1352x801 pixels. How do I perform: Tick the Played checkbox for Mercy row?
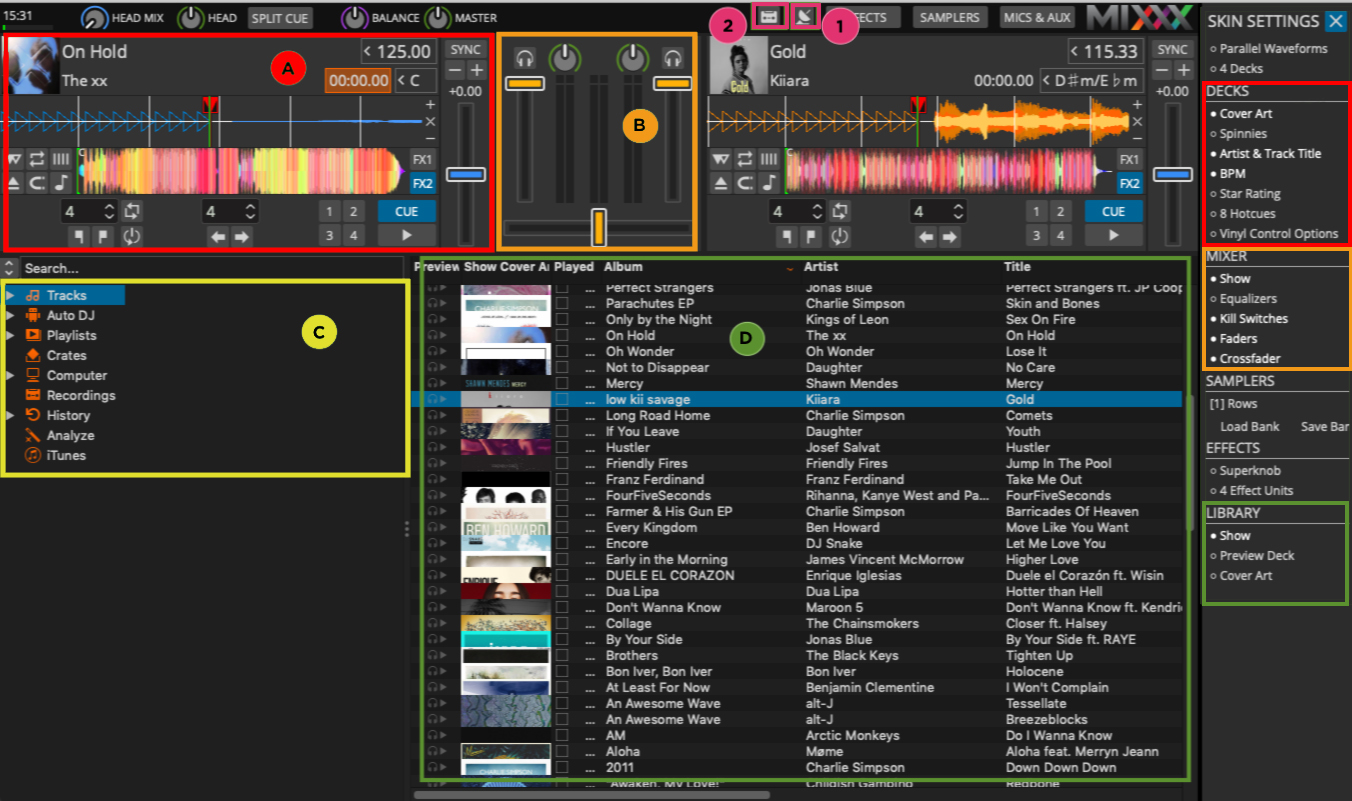point(562,384)
